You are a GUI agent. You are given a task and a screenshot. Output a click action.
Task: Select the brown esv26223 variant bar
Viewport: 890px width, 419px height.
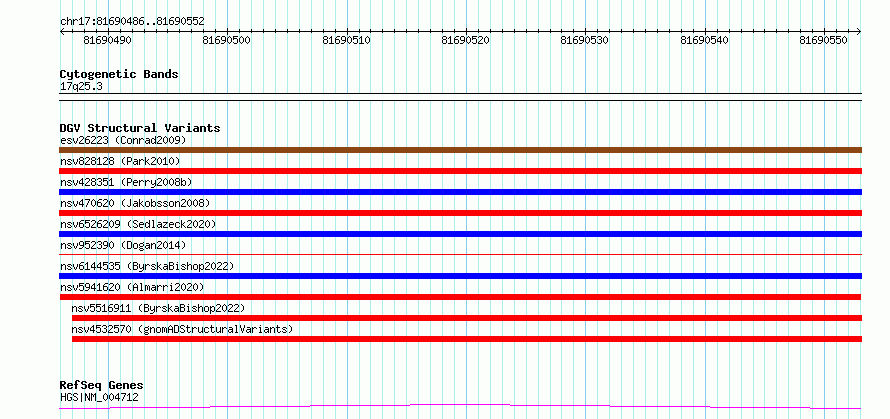(x=460, y=150)
